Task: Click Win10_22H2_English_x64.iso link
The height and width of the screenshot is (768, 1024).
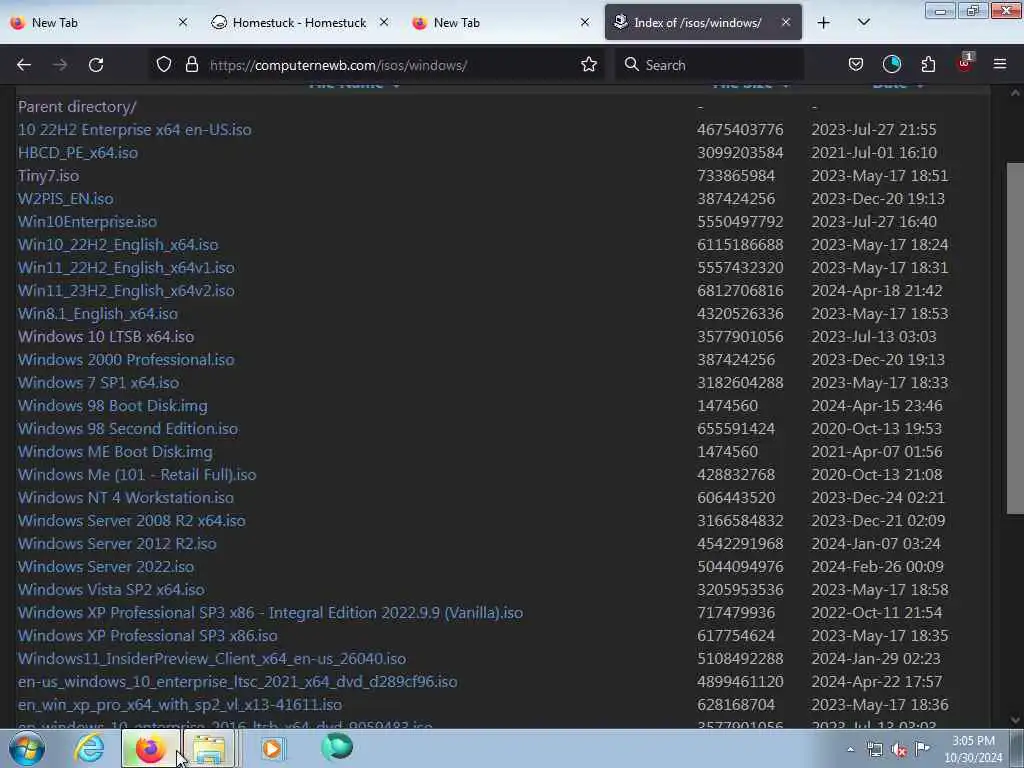Action: 118,244
